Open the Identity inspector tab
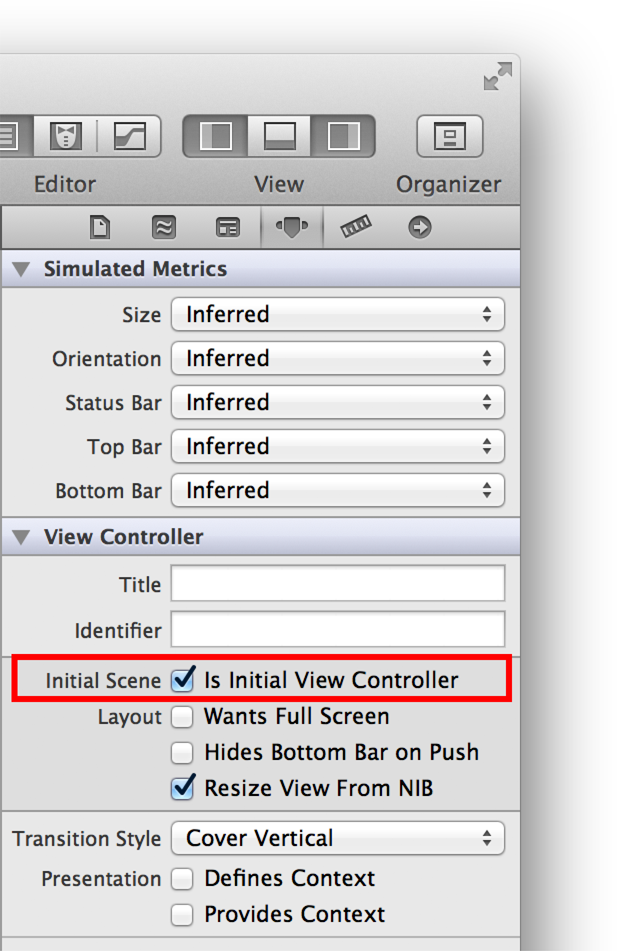Image resolution: width=617 pixels, height=951 pixels. (227, 228)
